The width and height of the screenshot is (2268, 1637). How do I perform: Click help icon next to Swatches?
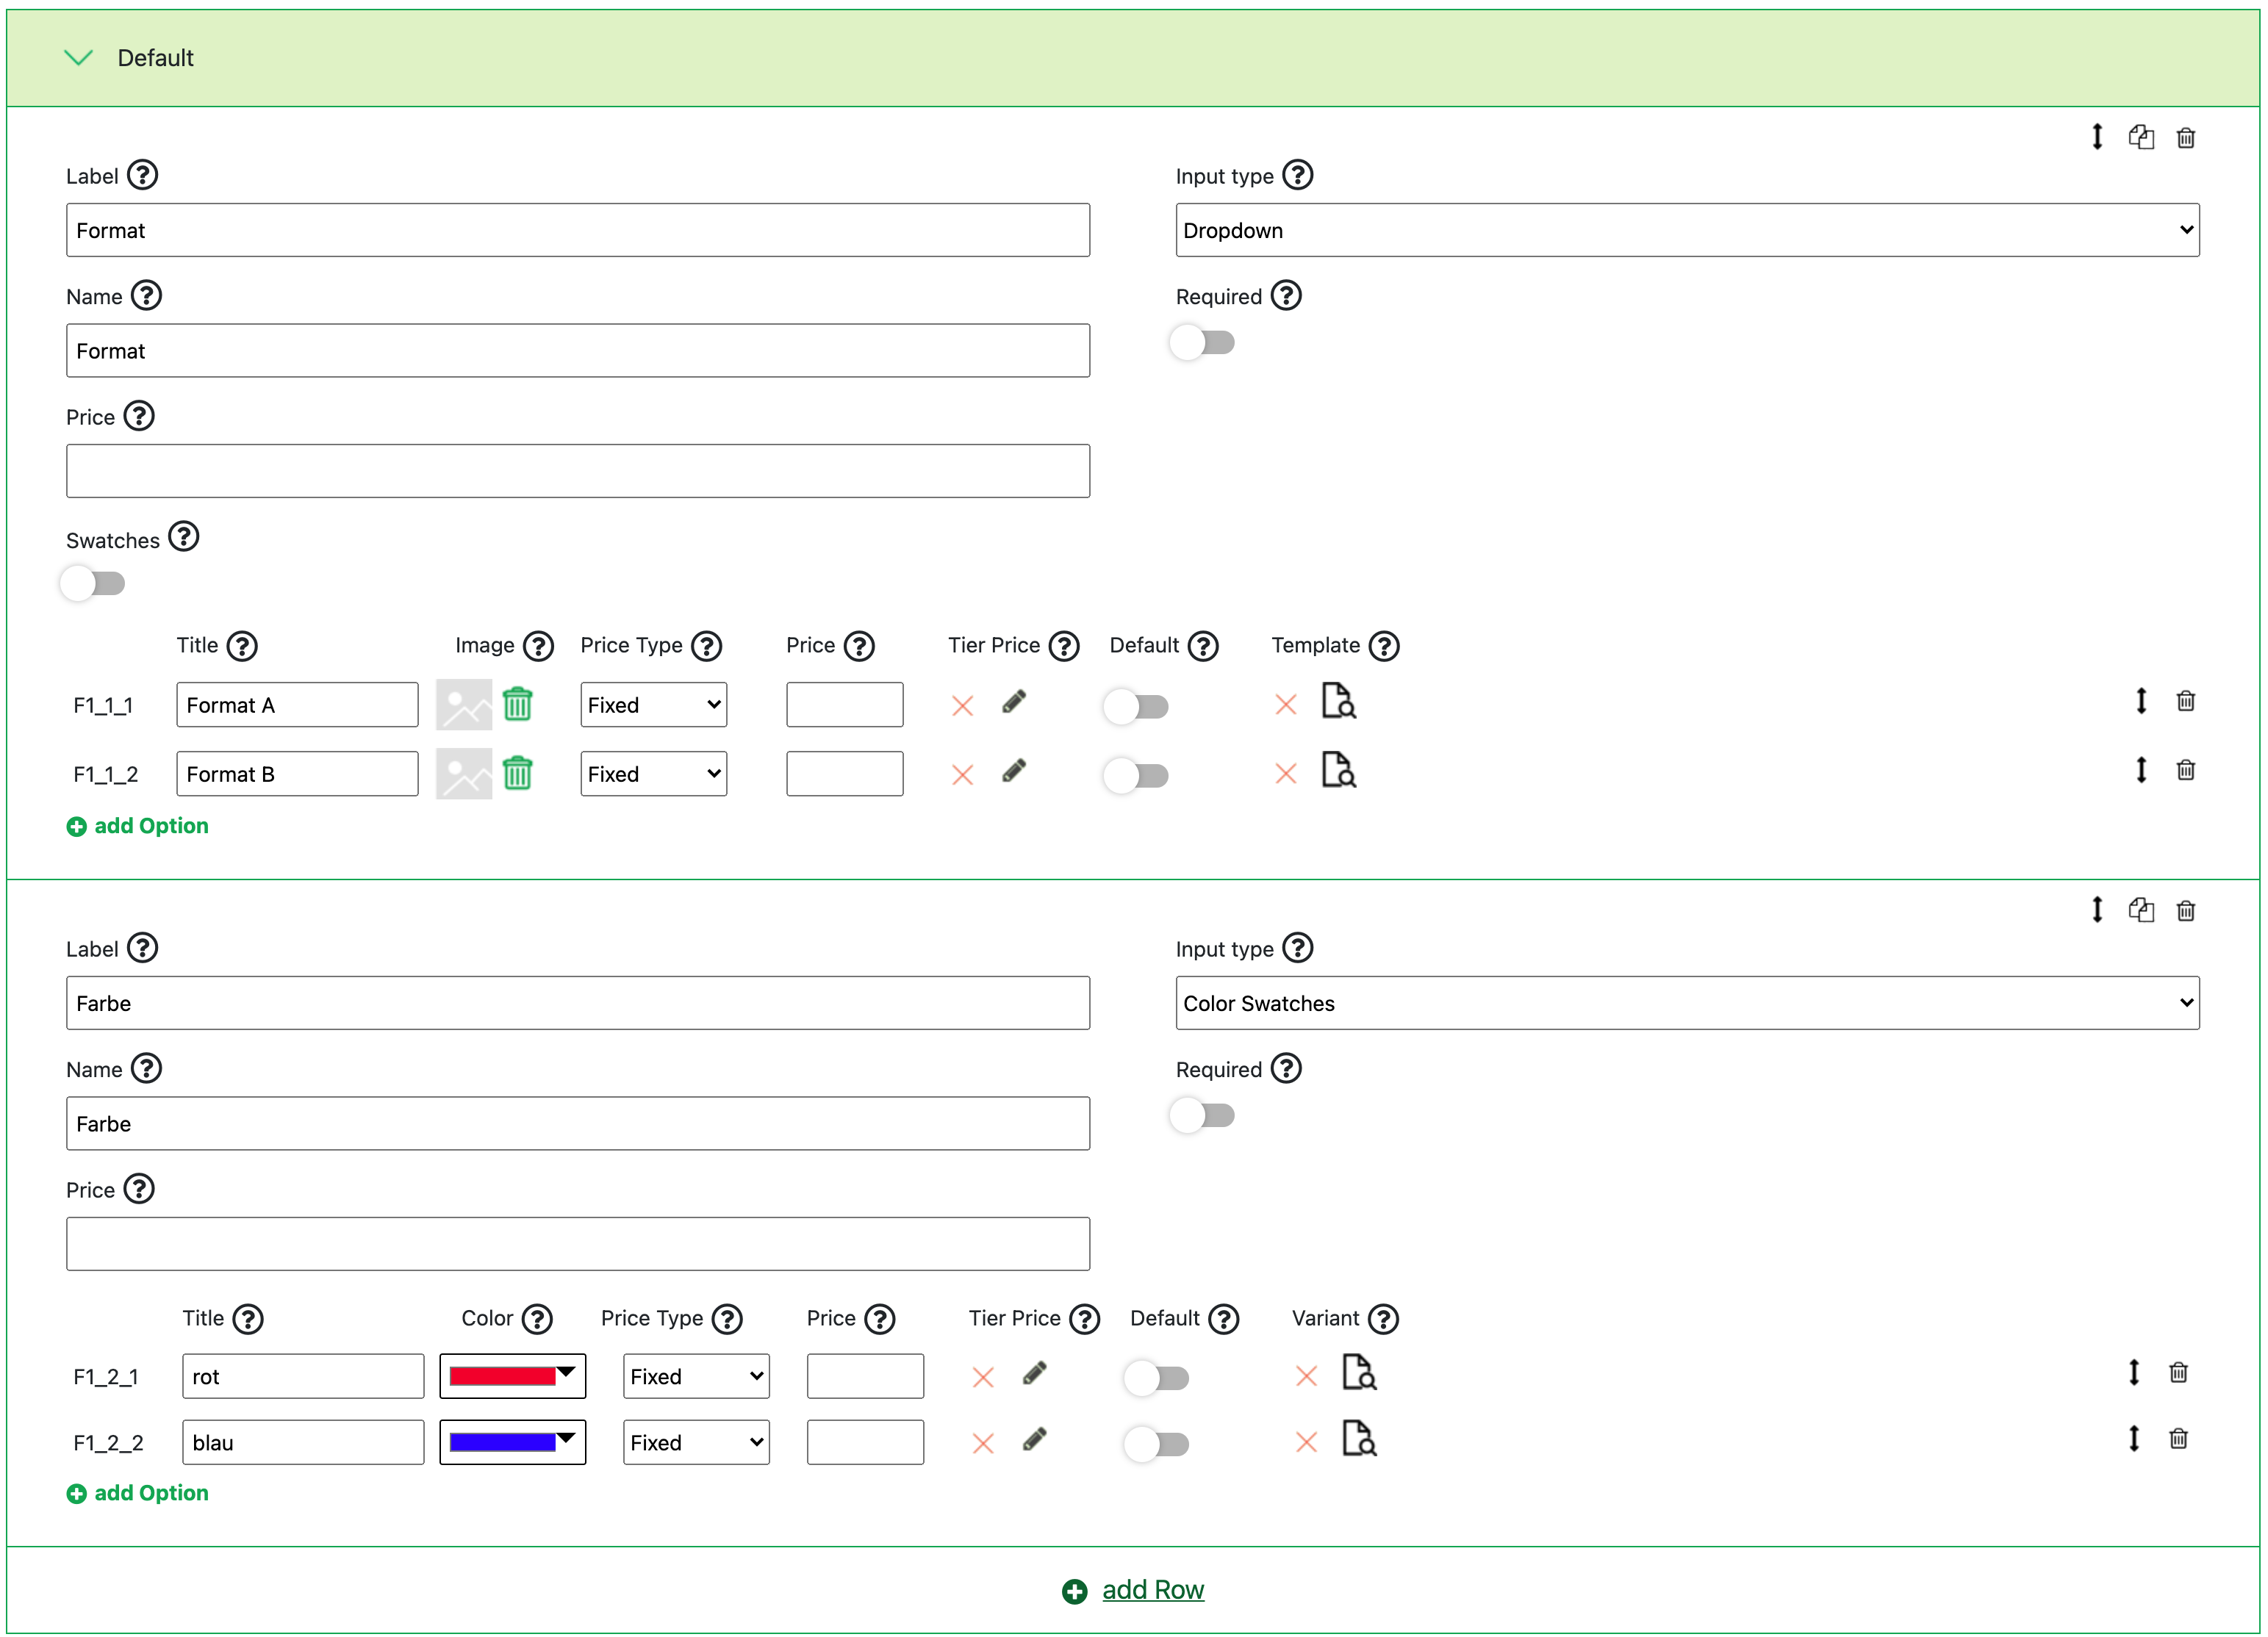[184, 537]
